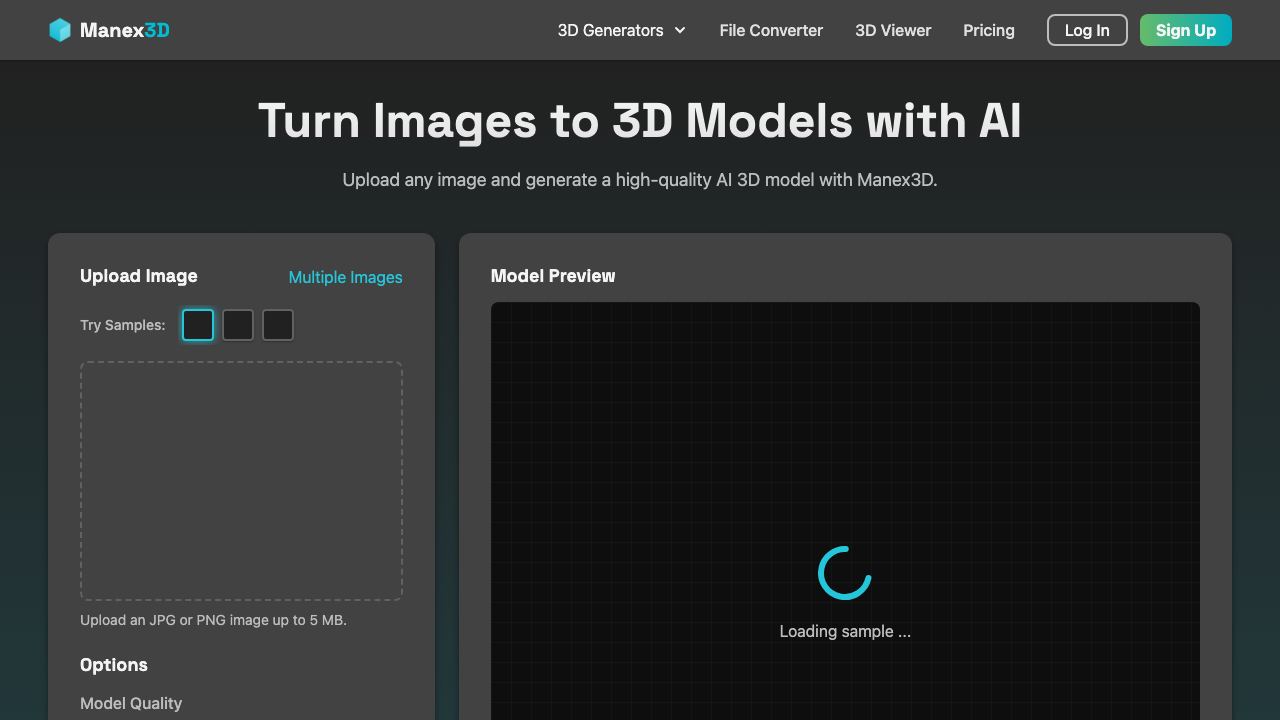
Task: Select the second sample thumbnail
Action: [x=238, y=325]
